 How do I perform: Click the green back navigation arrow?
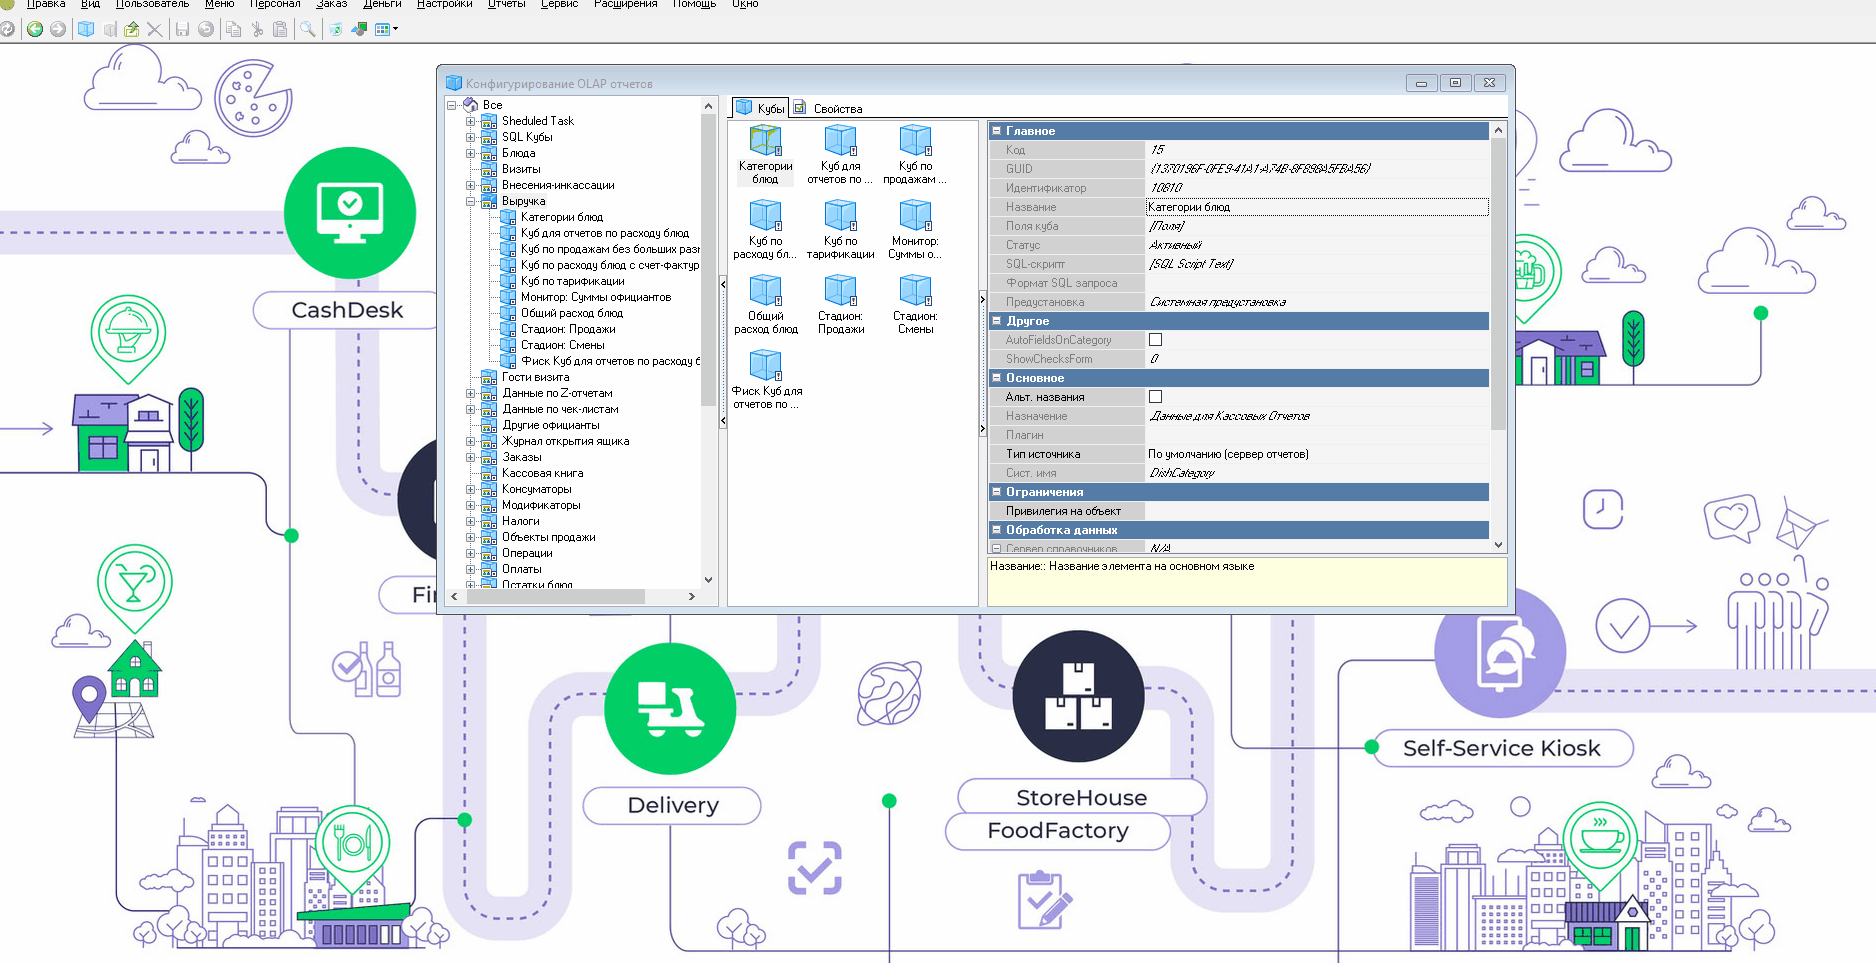pyautogui.click(x=35, y=29)
